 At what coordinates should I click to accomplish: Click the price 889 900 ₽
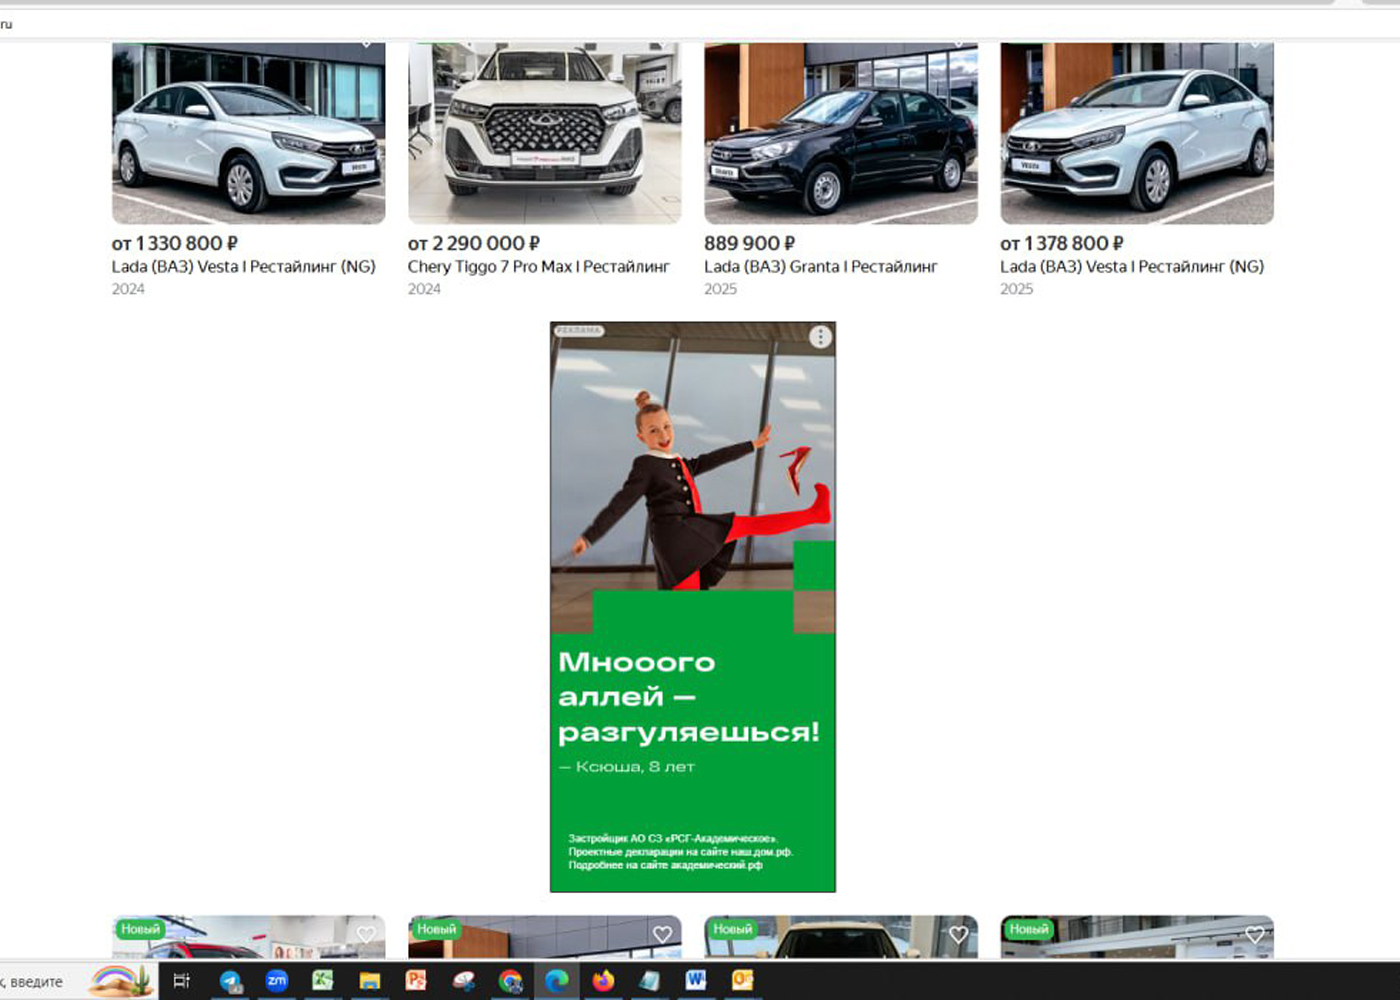tap(749, 243)
